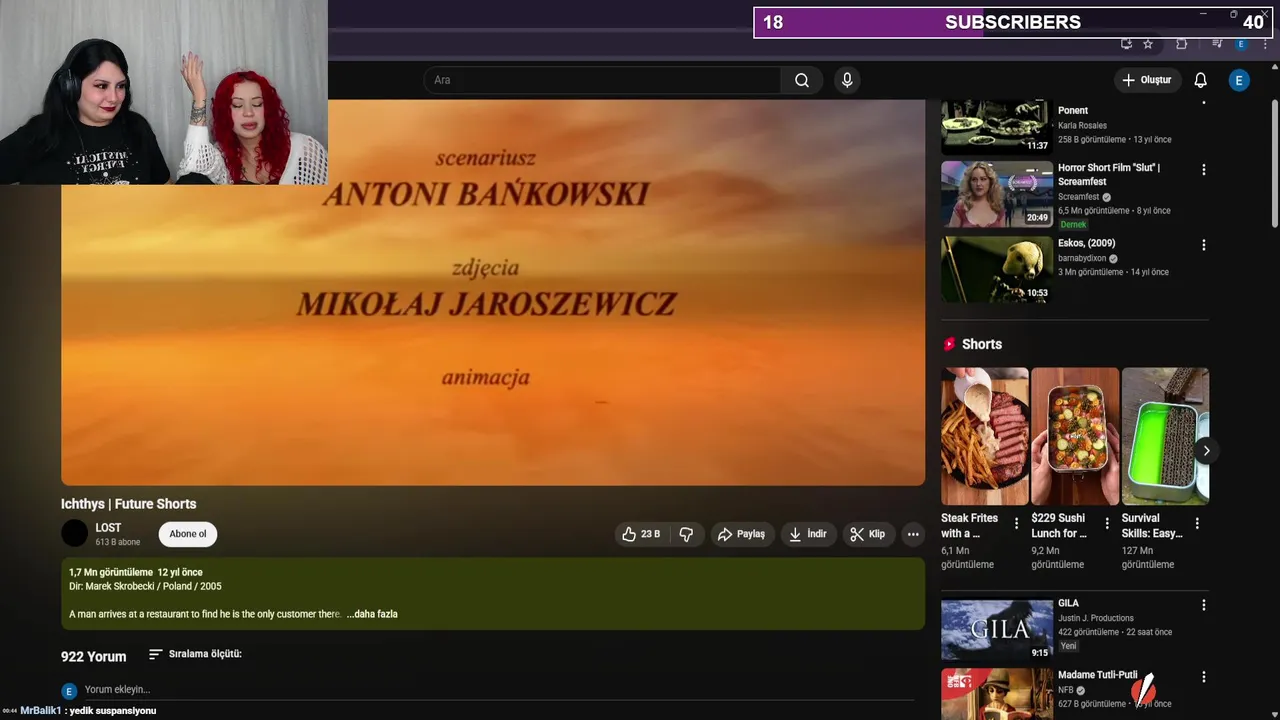This screenshot has width=1280, height=720.
Task: Open the YouTube account avatar menu
Action: (1239, 80)
